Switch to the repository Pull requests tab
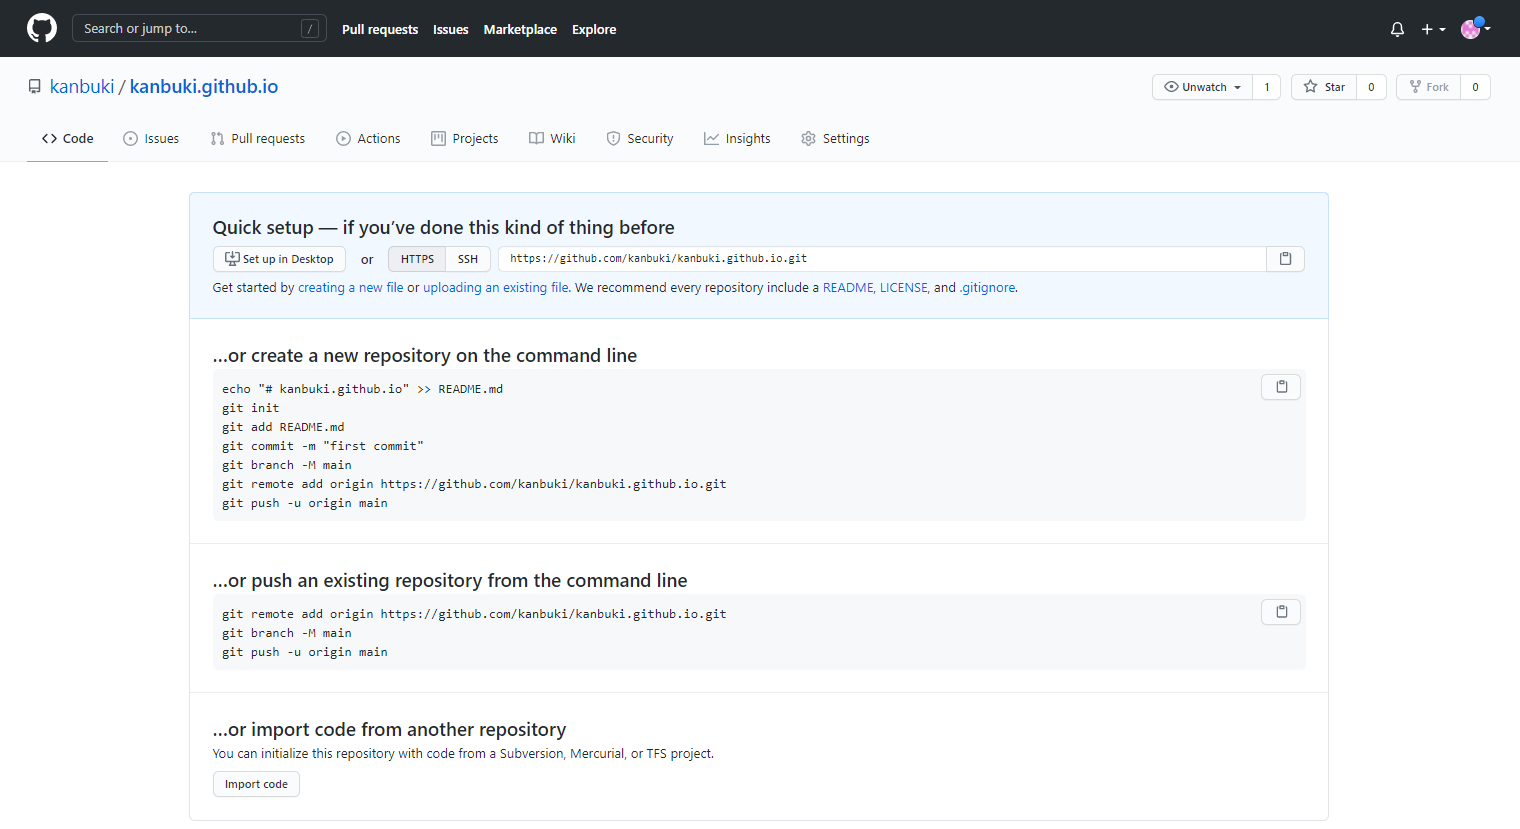Screen dimensions: 1520x829 click(258, 139)
